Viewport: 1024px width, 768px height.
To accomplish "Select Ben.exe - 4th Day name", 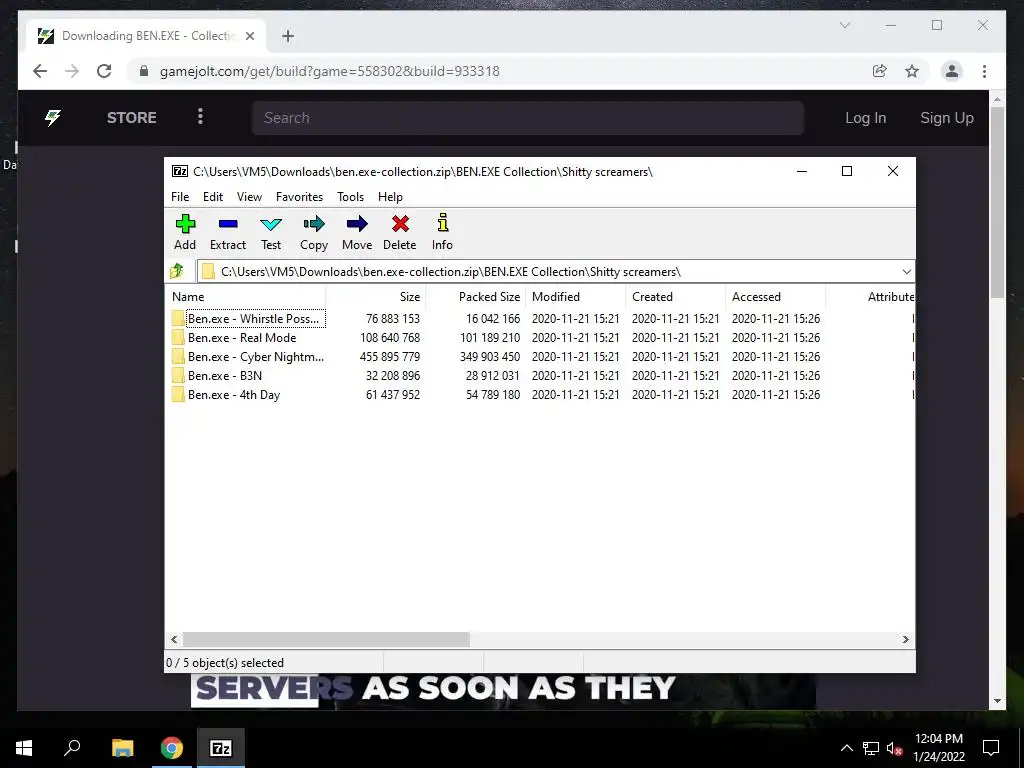I will pyautogui.click(x=234, y=394).
